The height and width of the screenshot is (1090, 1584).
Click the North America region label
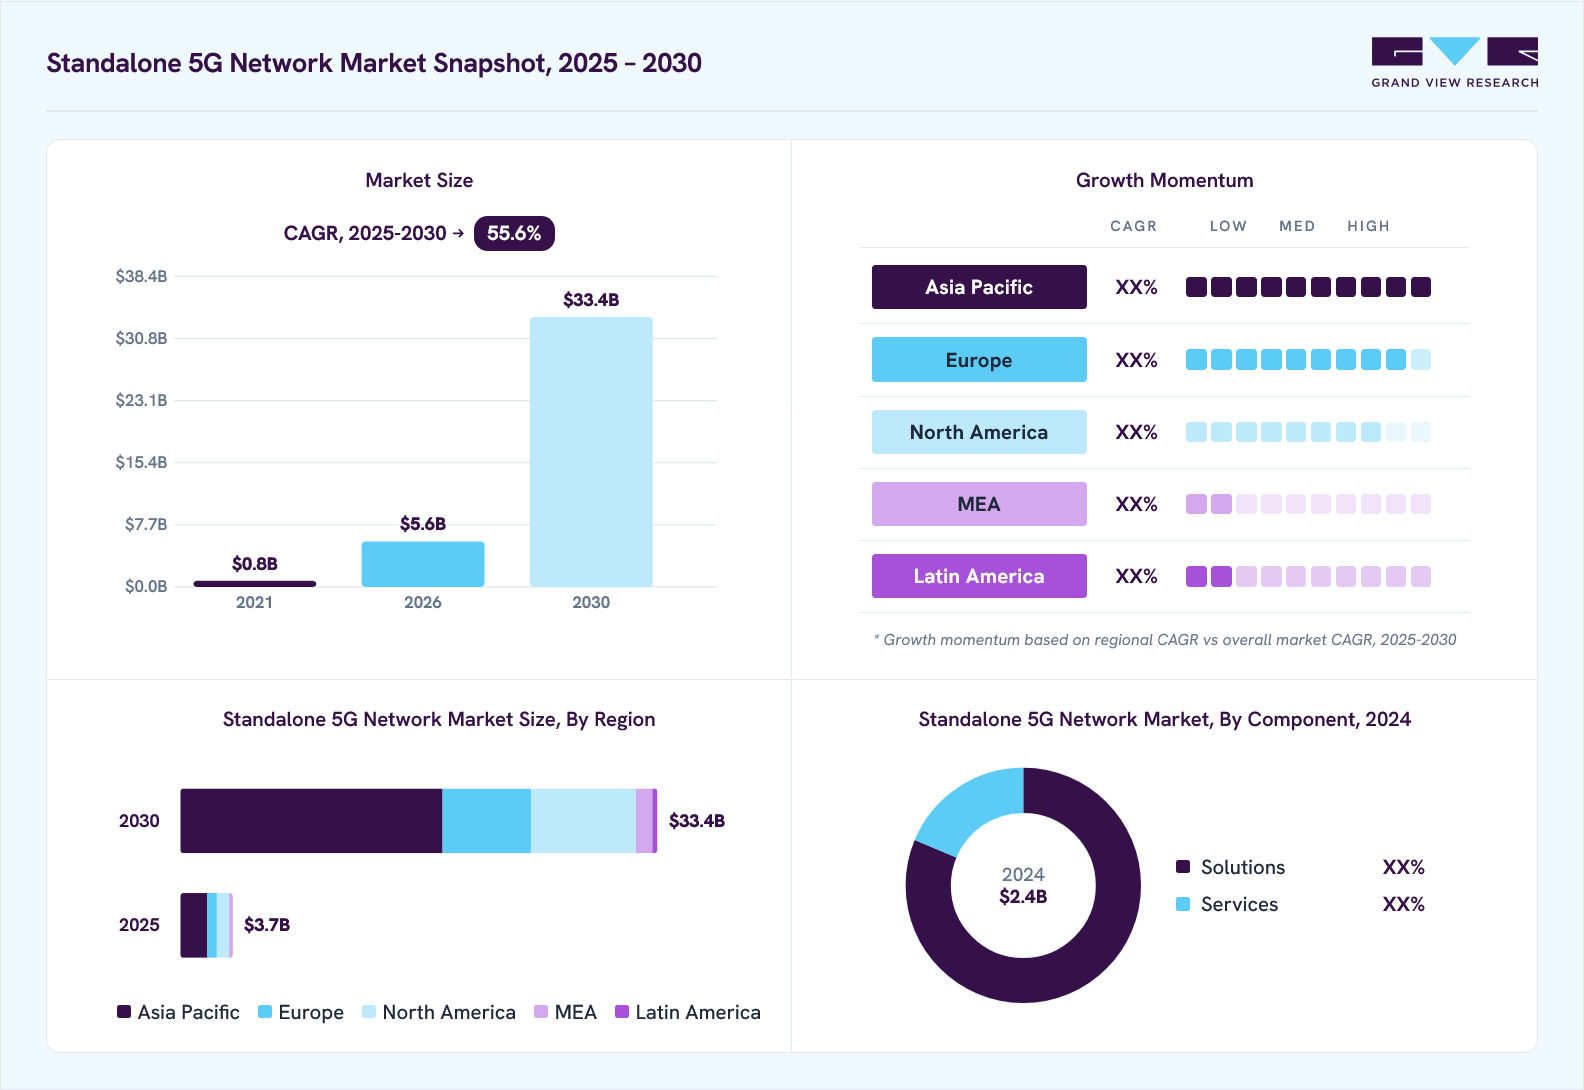(979, 432)
